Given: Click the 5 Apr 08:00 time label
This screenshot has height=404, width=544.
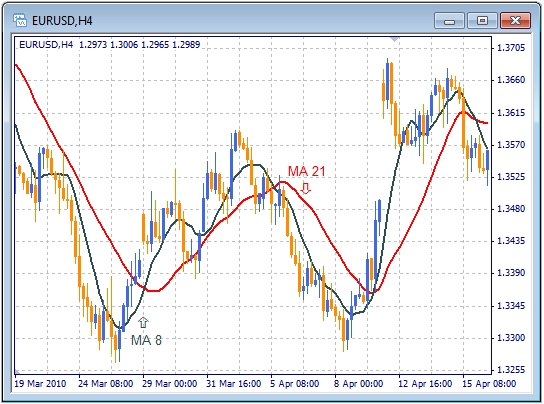Looking at the screenshot, I should [x=295, y=384].
